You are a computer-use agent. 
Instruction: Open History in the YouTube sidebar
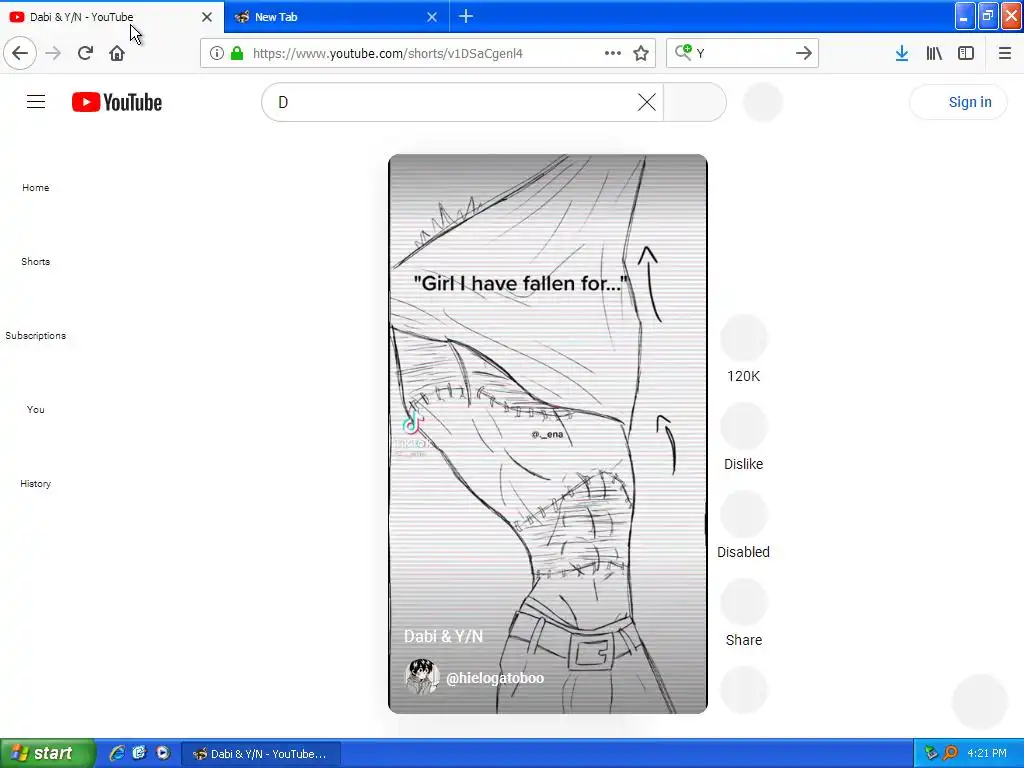[x=35, y=483]
